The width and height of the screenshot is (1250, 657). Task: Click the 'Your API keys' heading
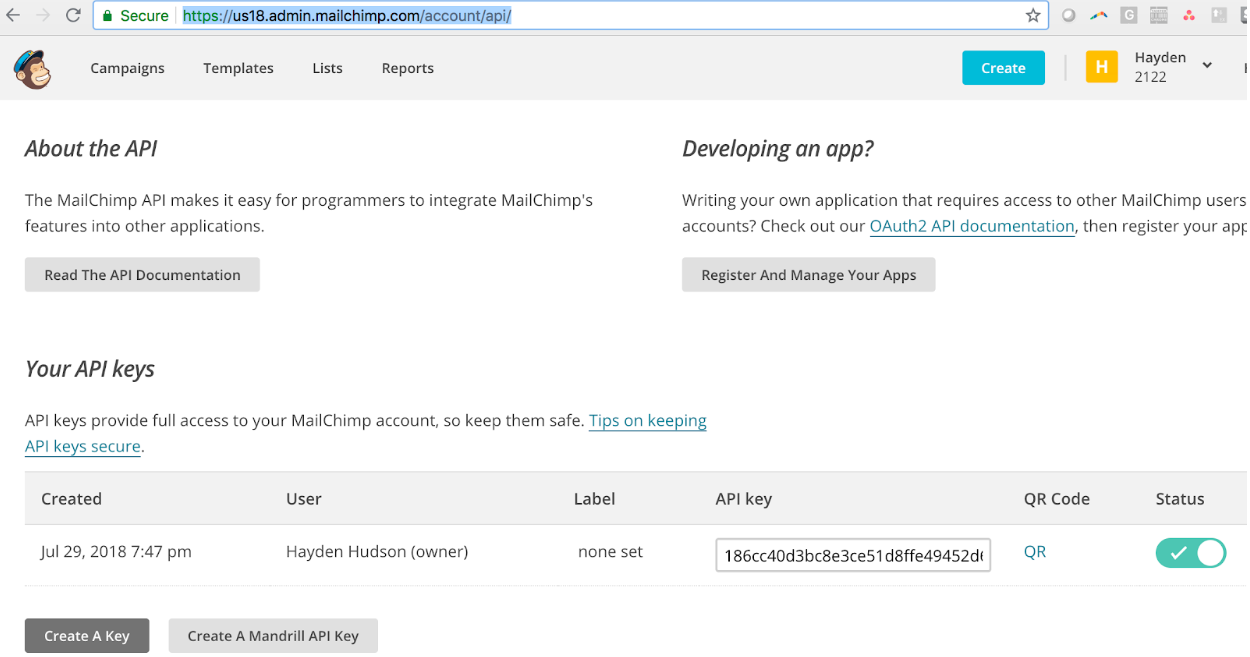click(x=90, y=369)
